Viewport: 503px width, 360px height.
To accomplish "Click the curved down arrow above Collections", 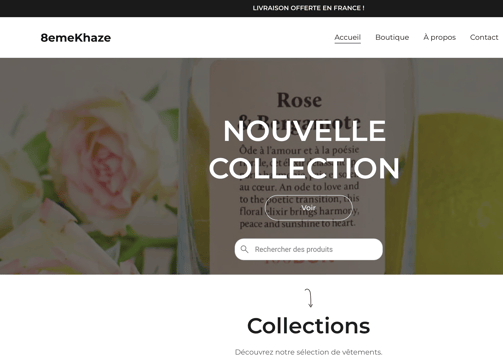I will (x=309, y=298).
